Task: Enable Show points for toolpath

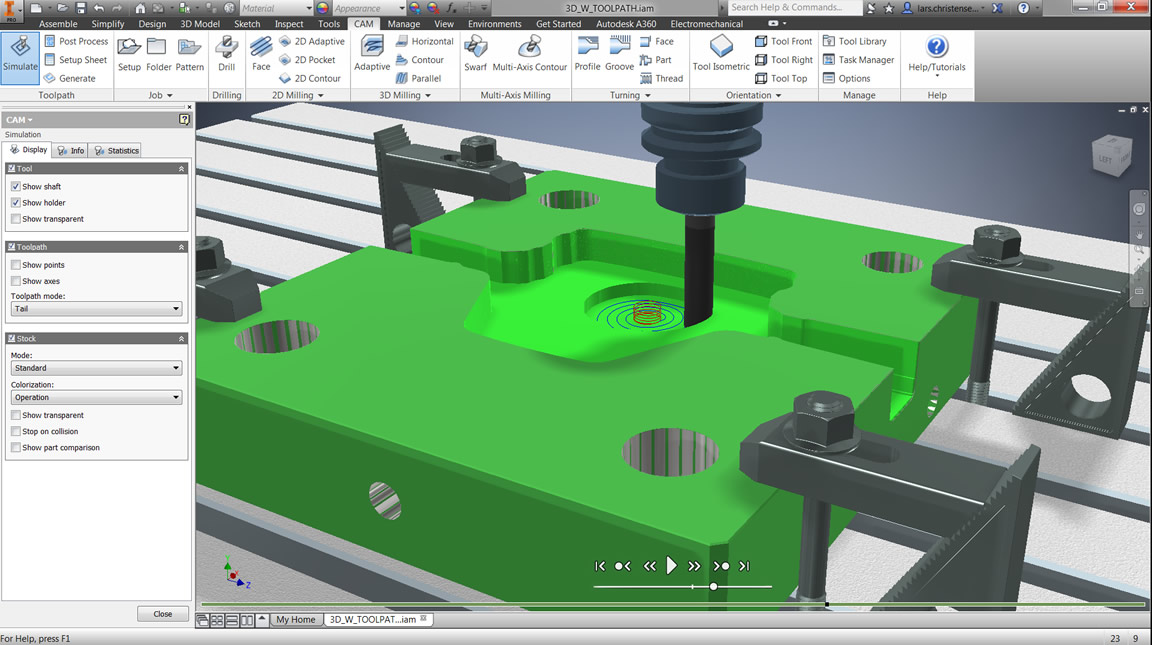Action: [x=16, y=265]
